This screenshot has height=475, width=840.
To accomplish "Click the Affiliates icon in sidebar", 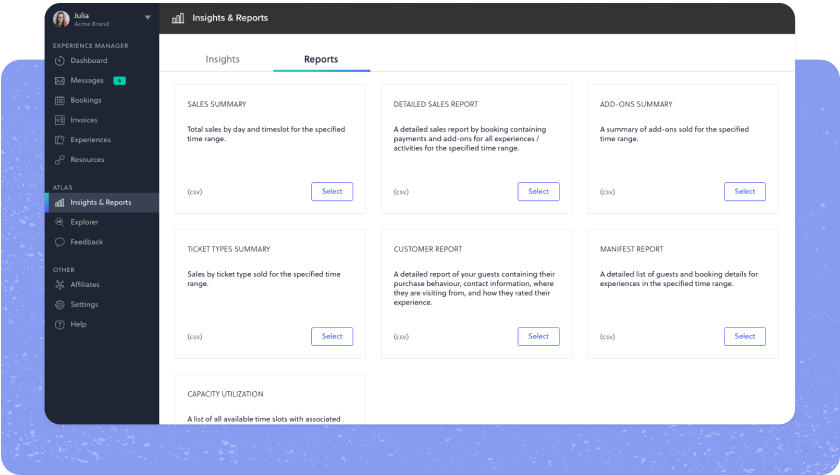I will tap(60, 285).
